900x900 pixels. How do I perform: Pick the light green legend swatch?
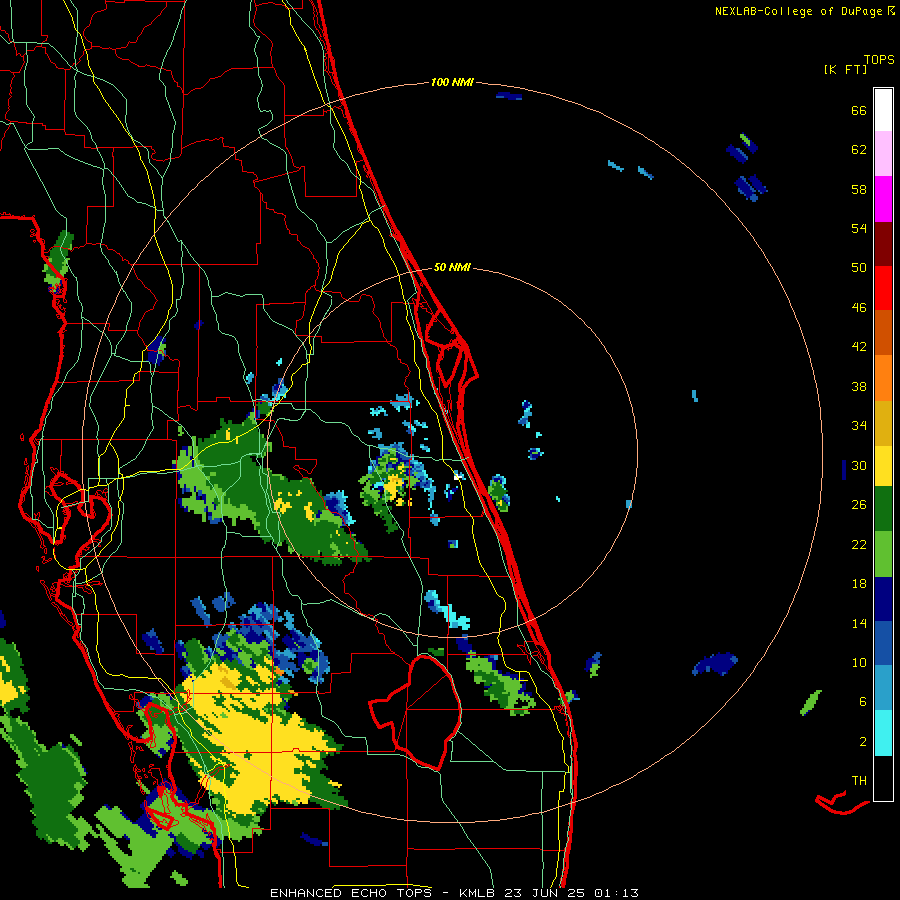(x=883, y=554)
